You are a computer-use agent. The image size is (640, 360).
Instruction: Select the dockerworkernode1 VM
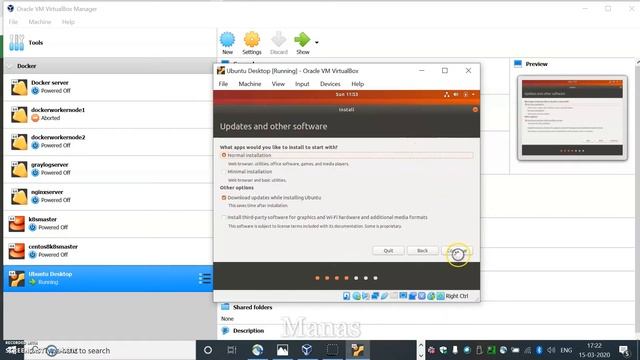(109, 114)
